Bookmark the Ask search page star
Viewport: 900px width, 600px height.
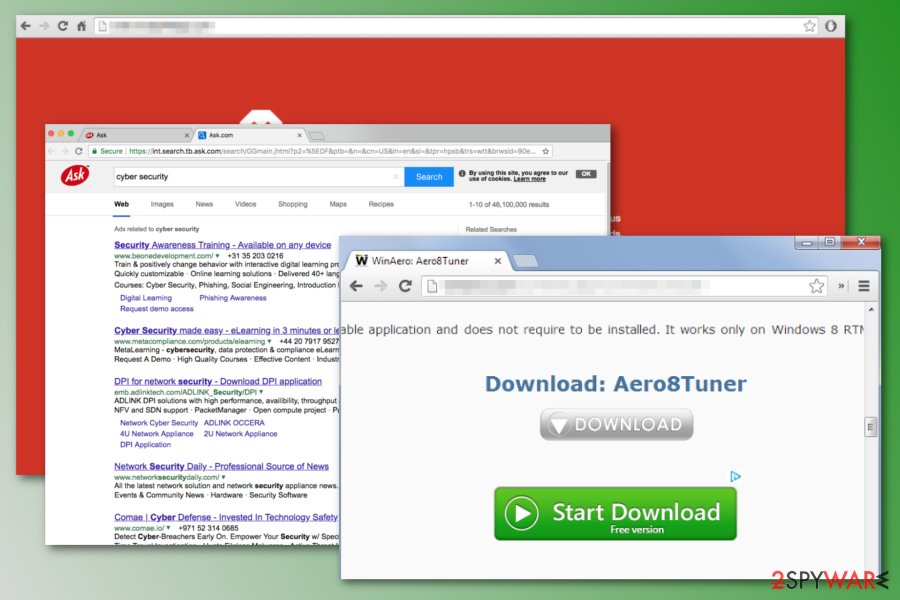pos(546,151)
